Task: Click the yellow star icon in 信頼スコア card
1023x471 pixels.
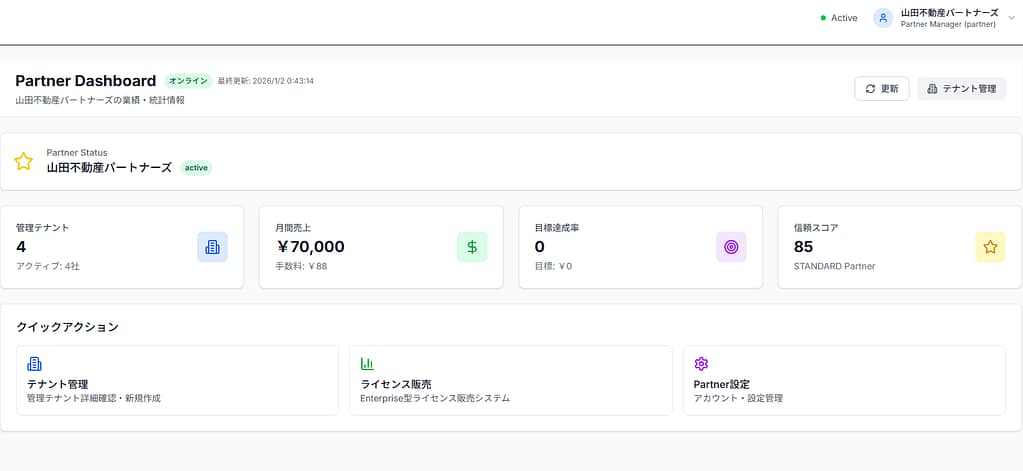Action: tap(990, 247)
